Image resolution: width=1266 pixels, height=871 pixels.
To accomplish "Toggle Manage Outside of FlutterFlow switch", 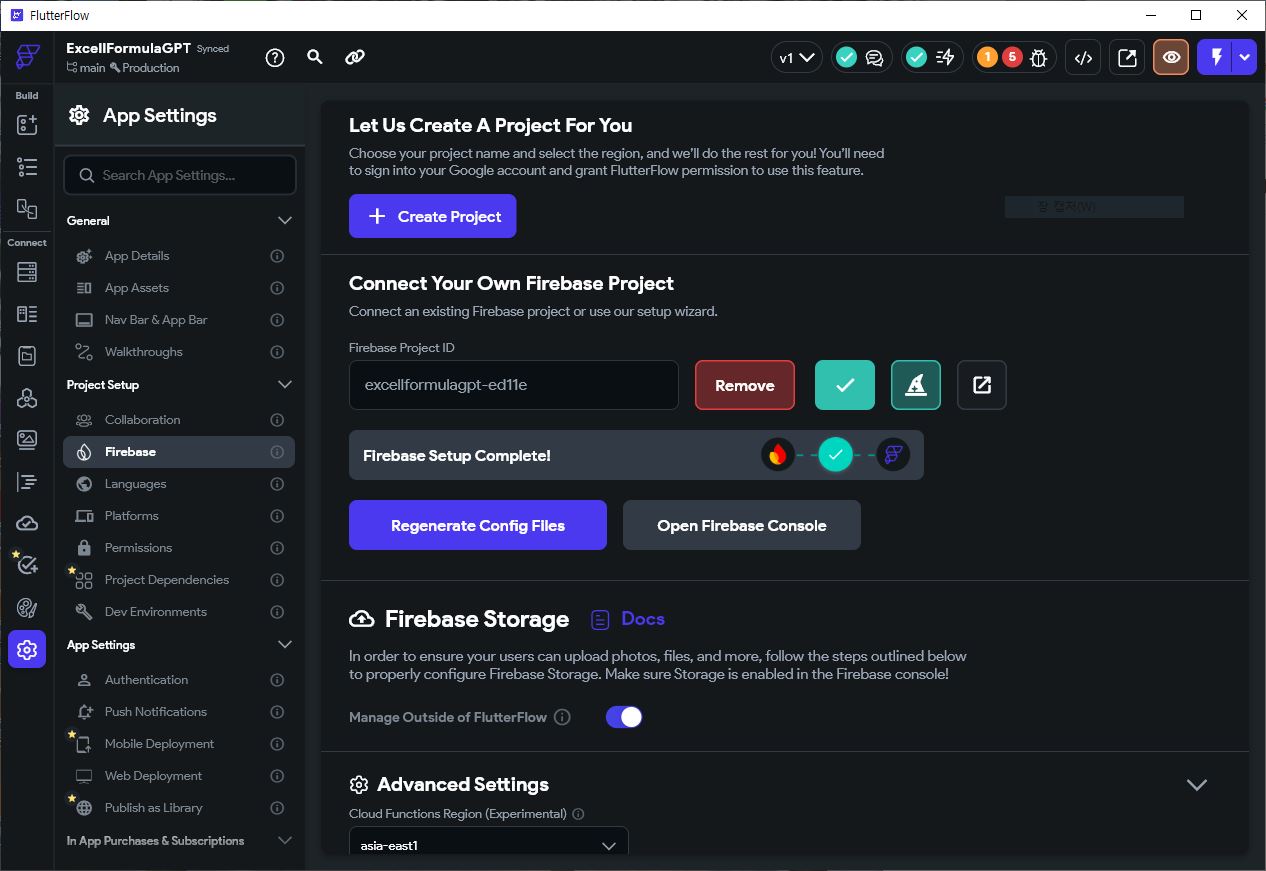I will tap(624, 717).
